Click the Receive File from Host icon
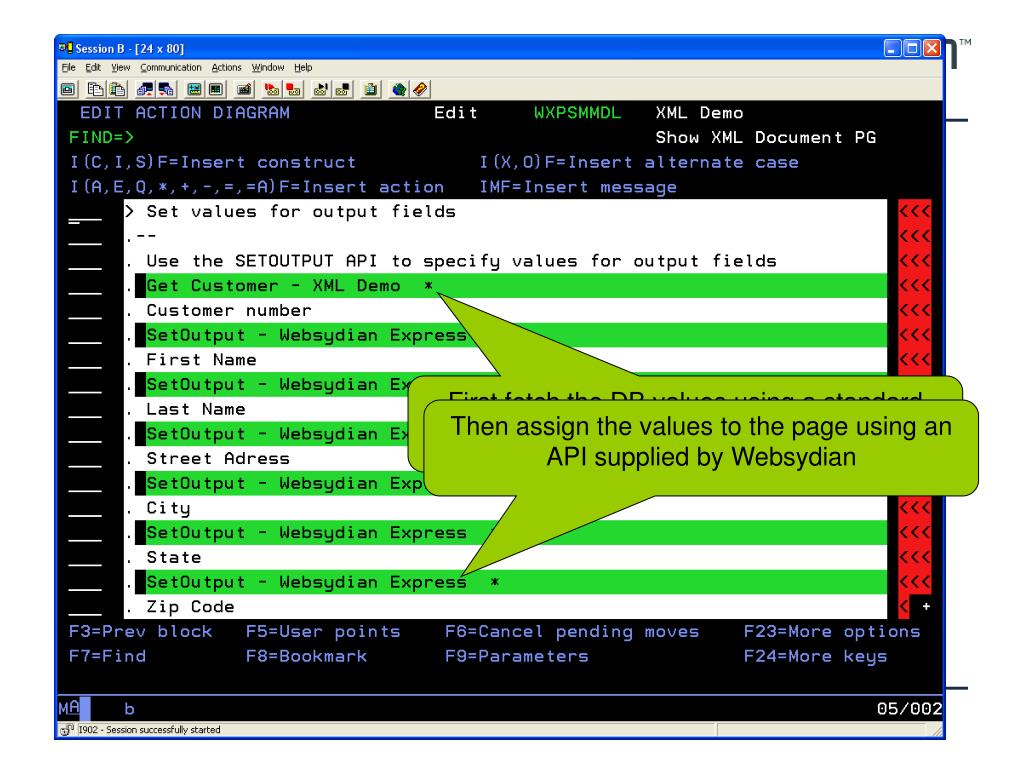 (167, 89)
